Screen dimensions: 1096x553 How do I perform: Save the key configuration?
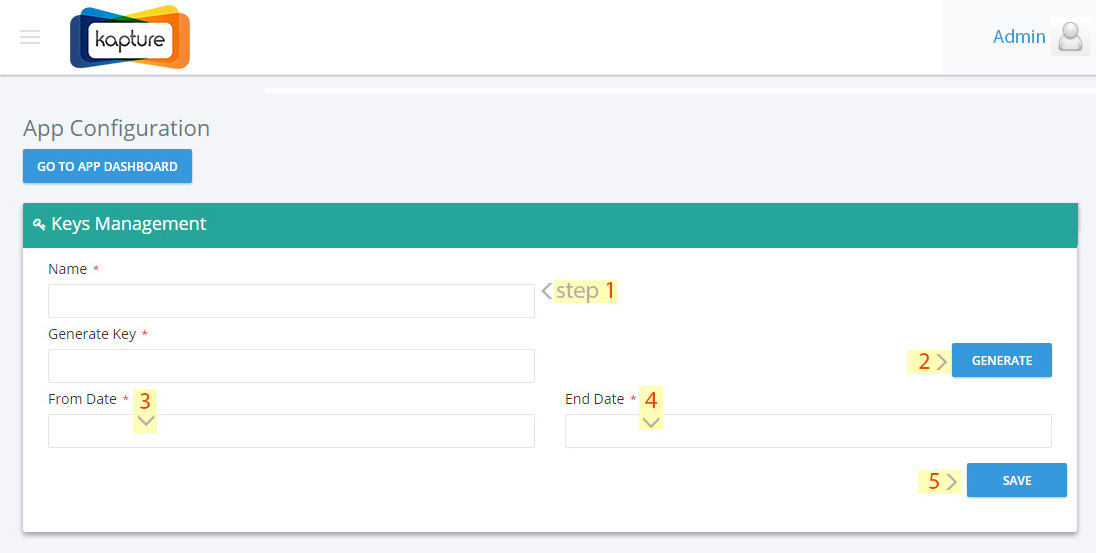(1017, 480)
